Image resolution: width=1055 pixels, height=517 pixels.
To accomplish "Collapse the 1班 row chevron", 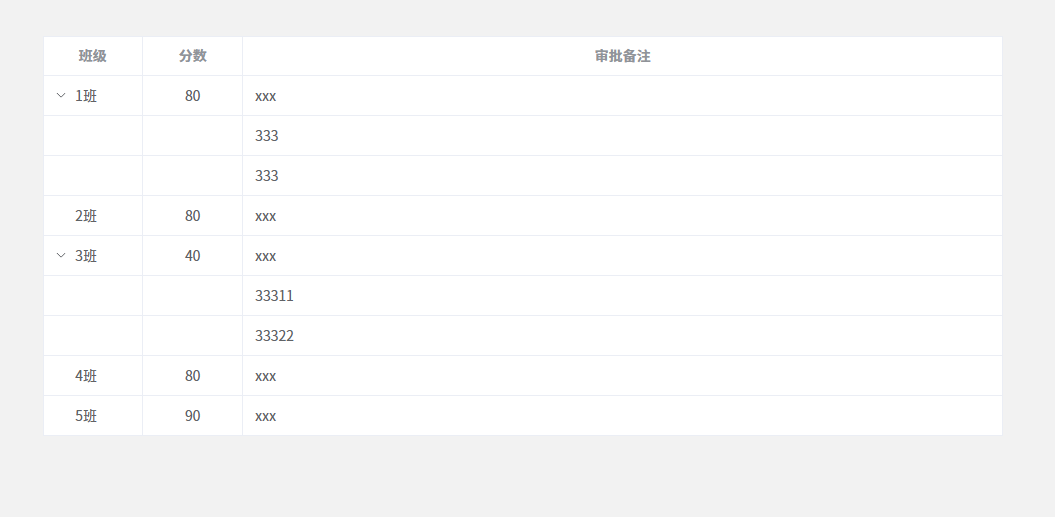I will click(61, 96).
